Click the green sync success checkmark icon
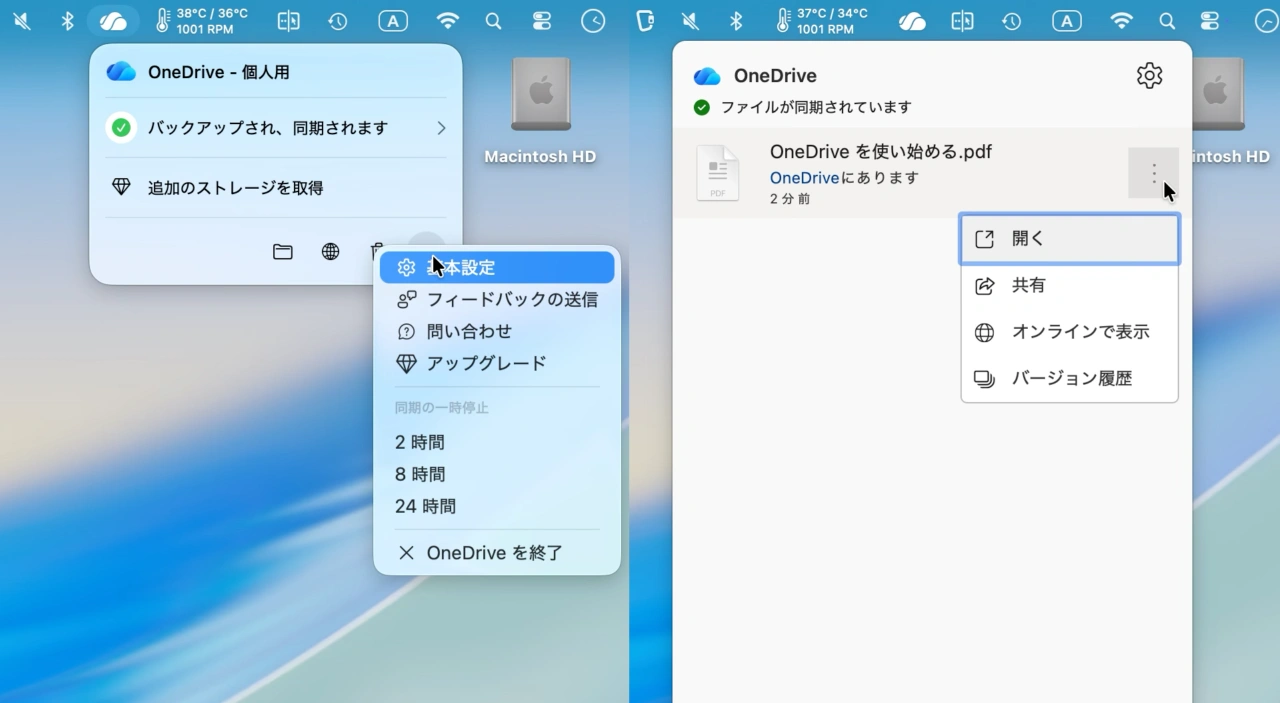 point(120,128)
